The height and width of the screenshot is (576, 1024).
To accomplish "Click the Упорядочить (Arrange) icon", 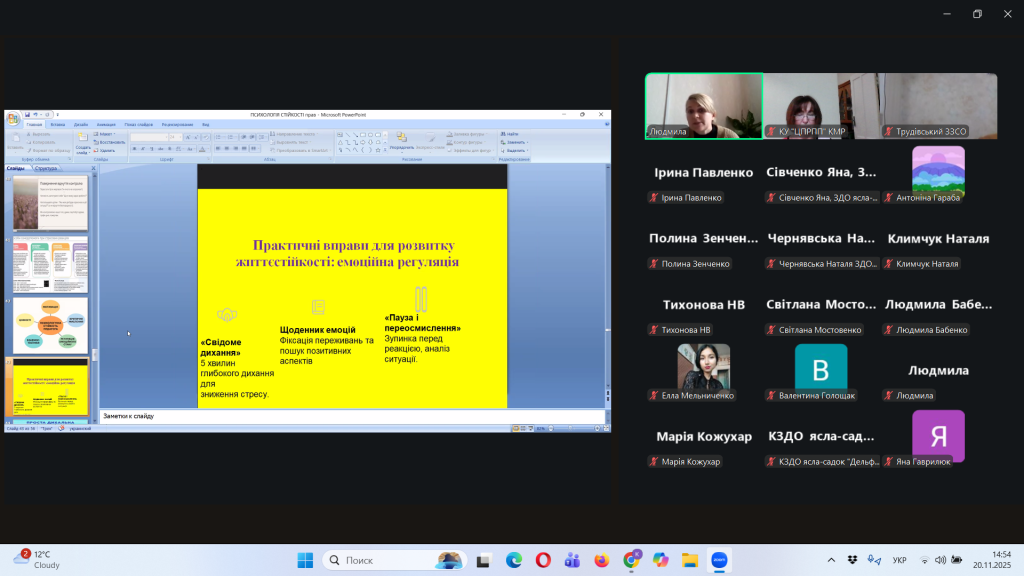I will pos(402,139).
